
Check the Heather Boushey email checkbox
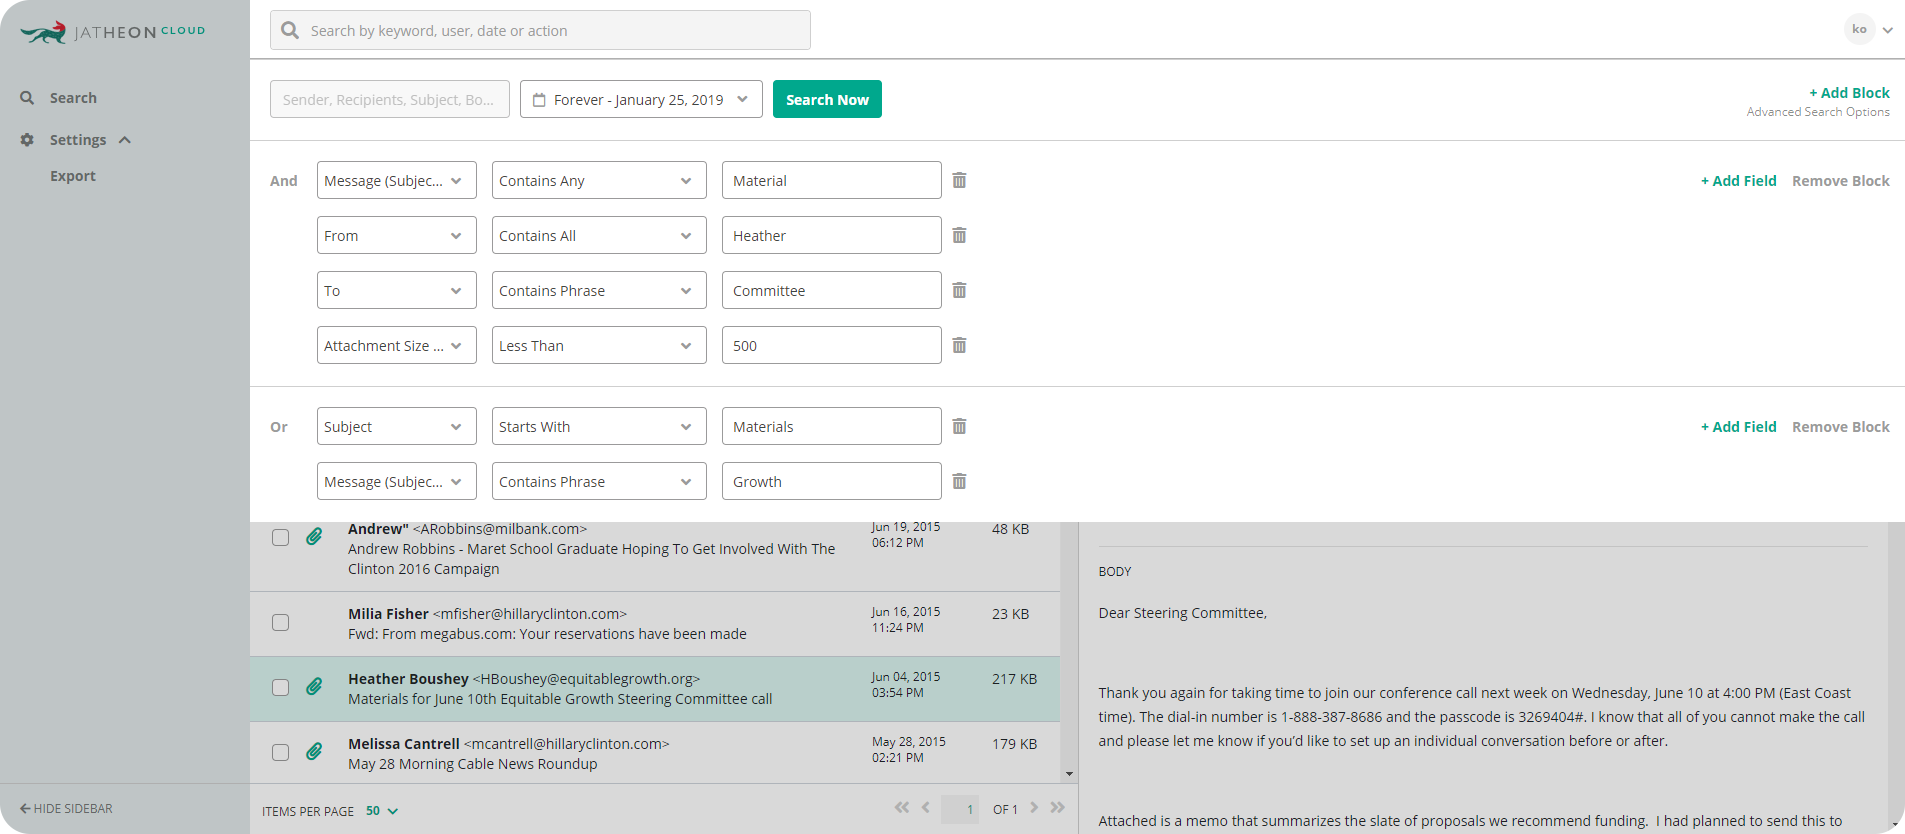tap(281, 687)
